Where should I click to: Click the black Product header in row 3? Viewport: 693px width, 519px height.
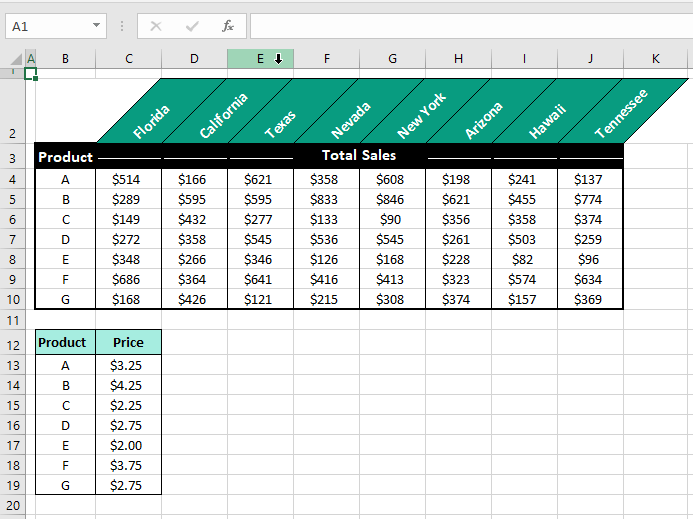[x=65, y=156]
